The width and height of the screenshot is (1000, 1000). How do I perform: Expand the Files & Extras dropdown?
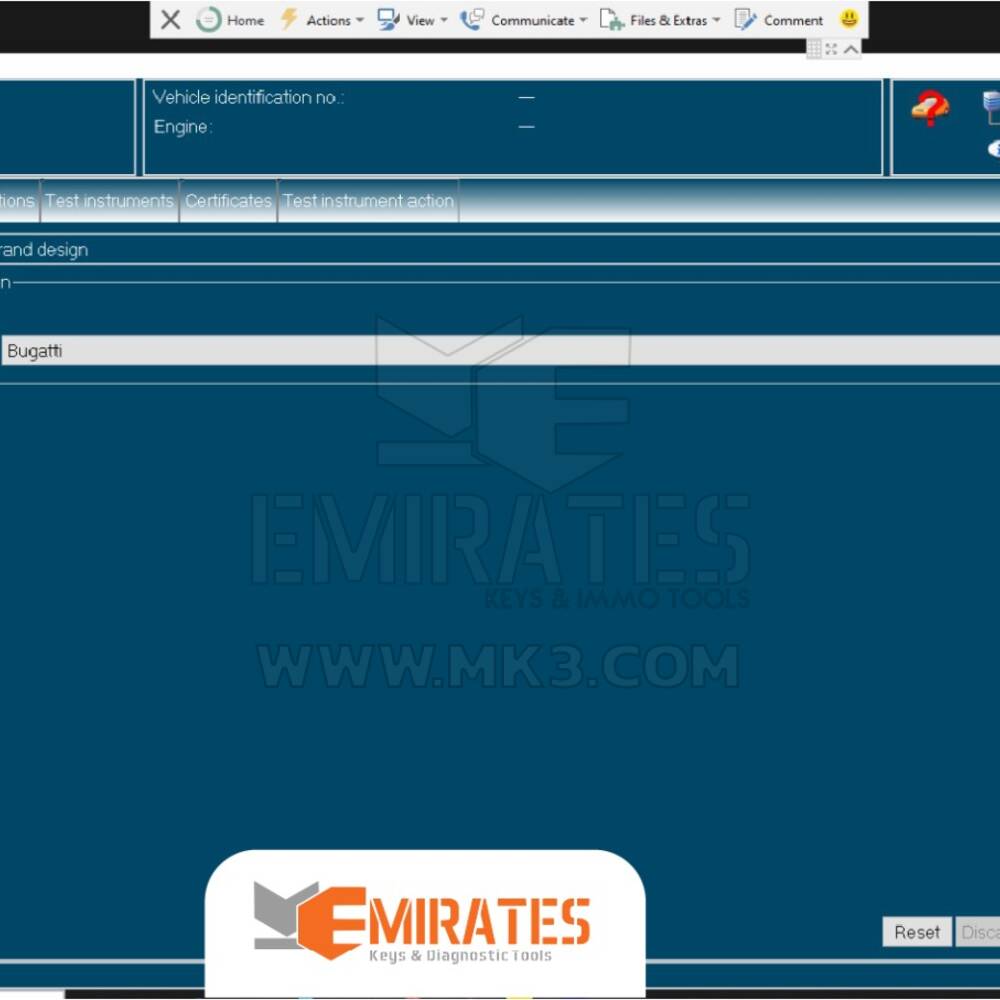point(716,19)
